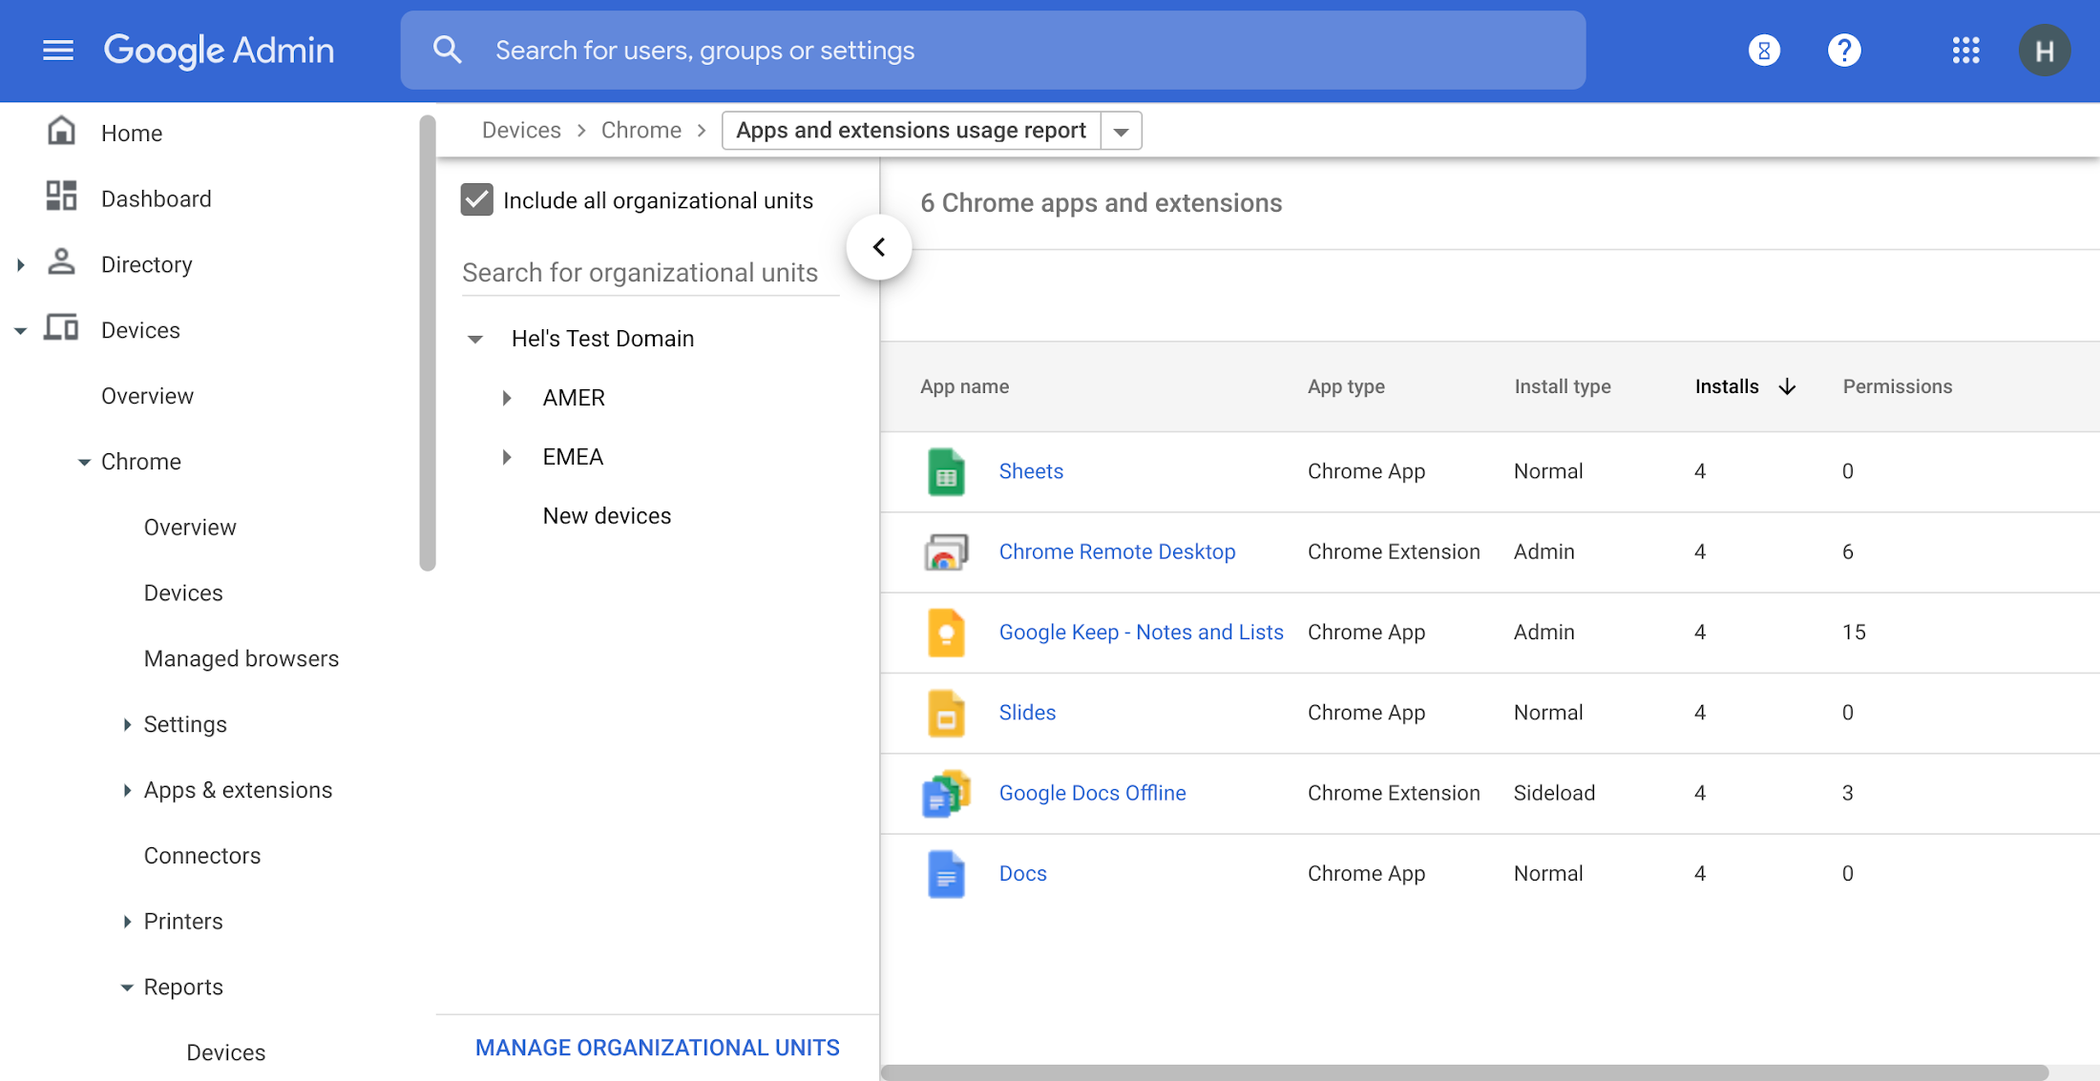Click the Installs sort arrow
This screenshot has width=2100, height=1081.
(1787, 387)
